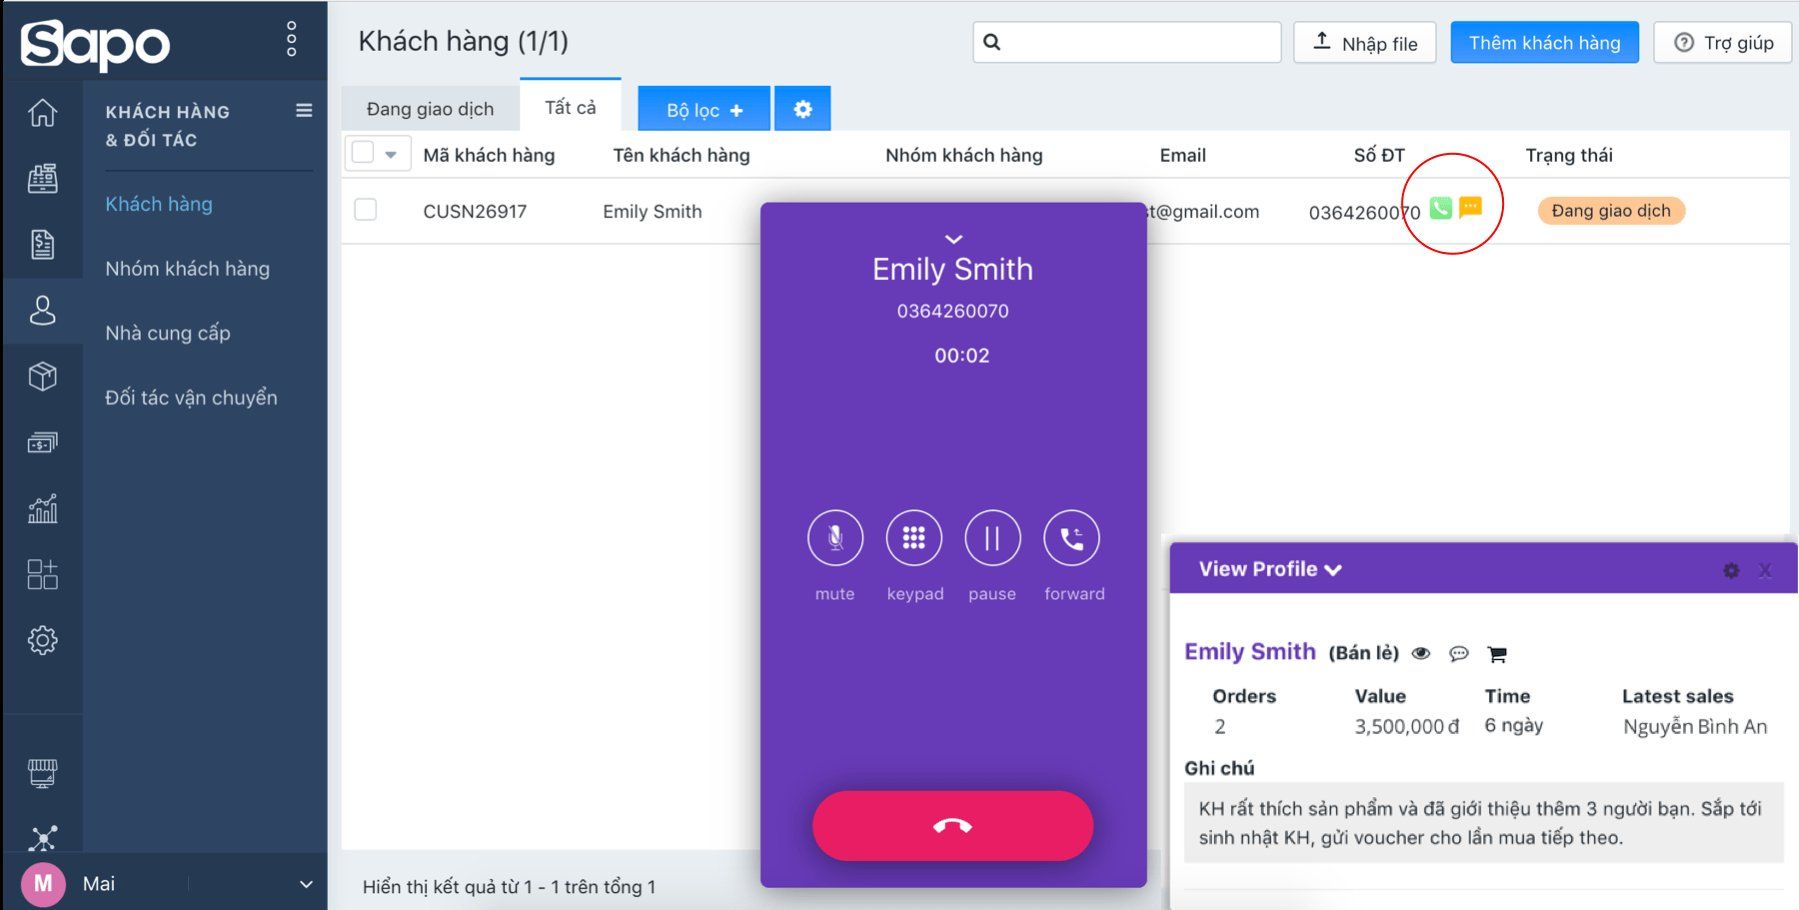
Task: Switch to the Đang giao dịch tab
Action: click(430, 109)
